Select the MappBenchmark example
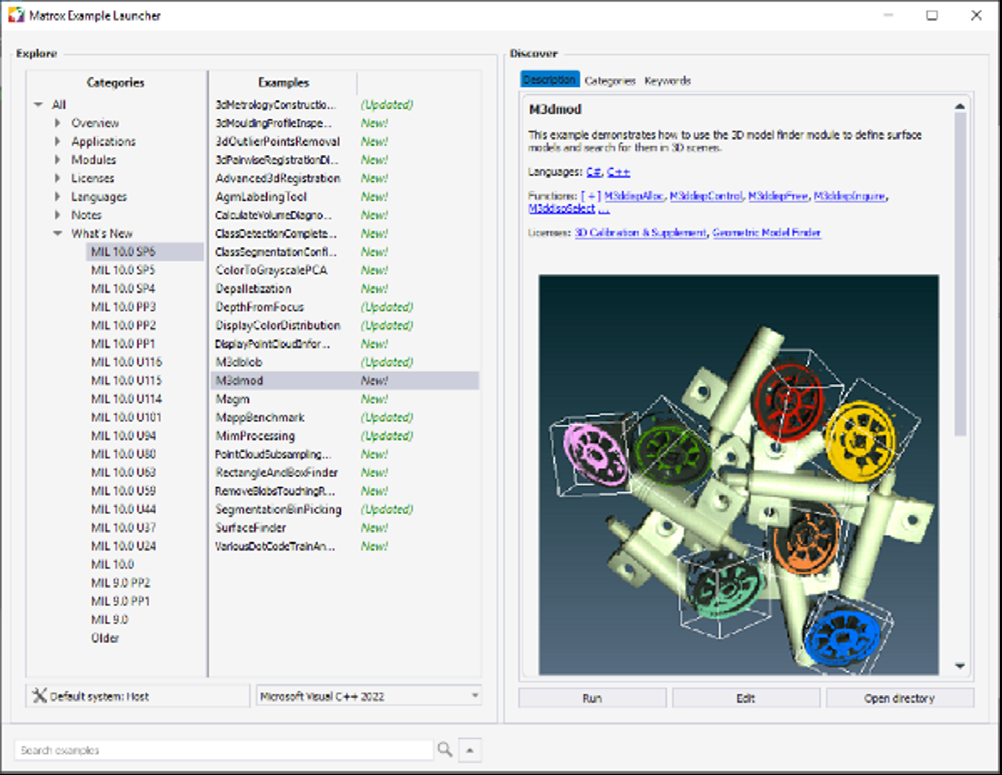The height and width of the screenshot is (775, 1002). tap(260, 418)
